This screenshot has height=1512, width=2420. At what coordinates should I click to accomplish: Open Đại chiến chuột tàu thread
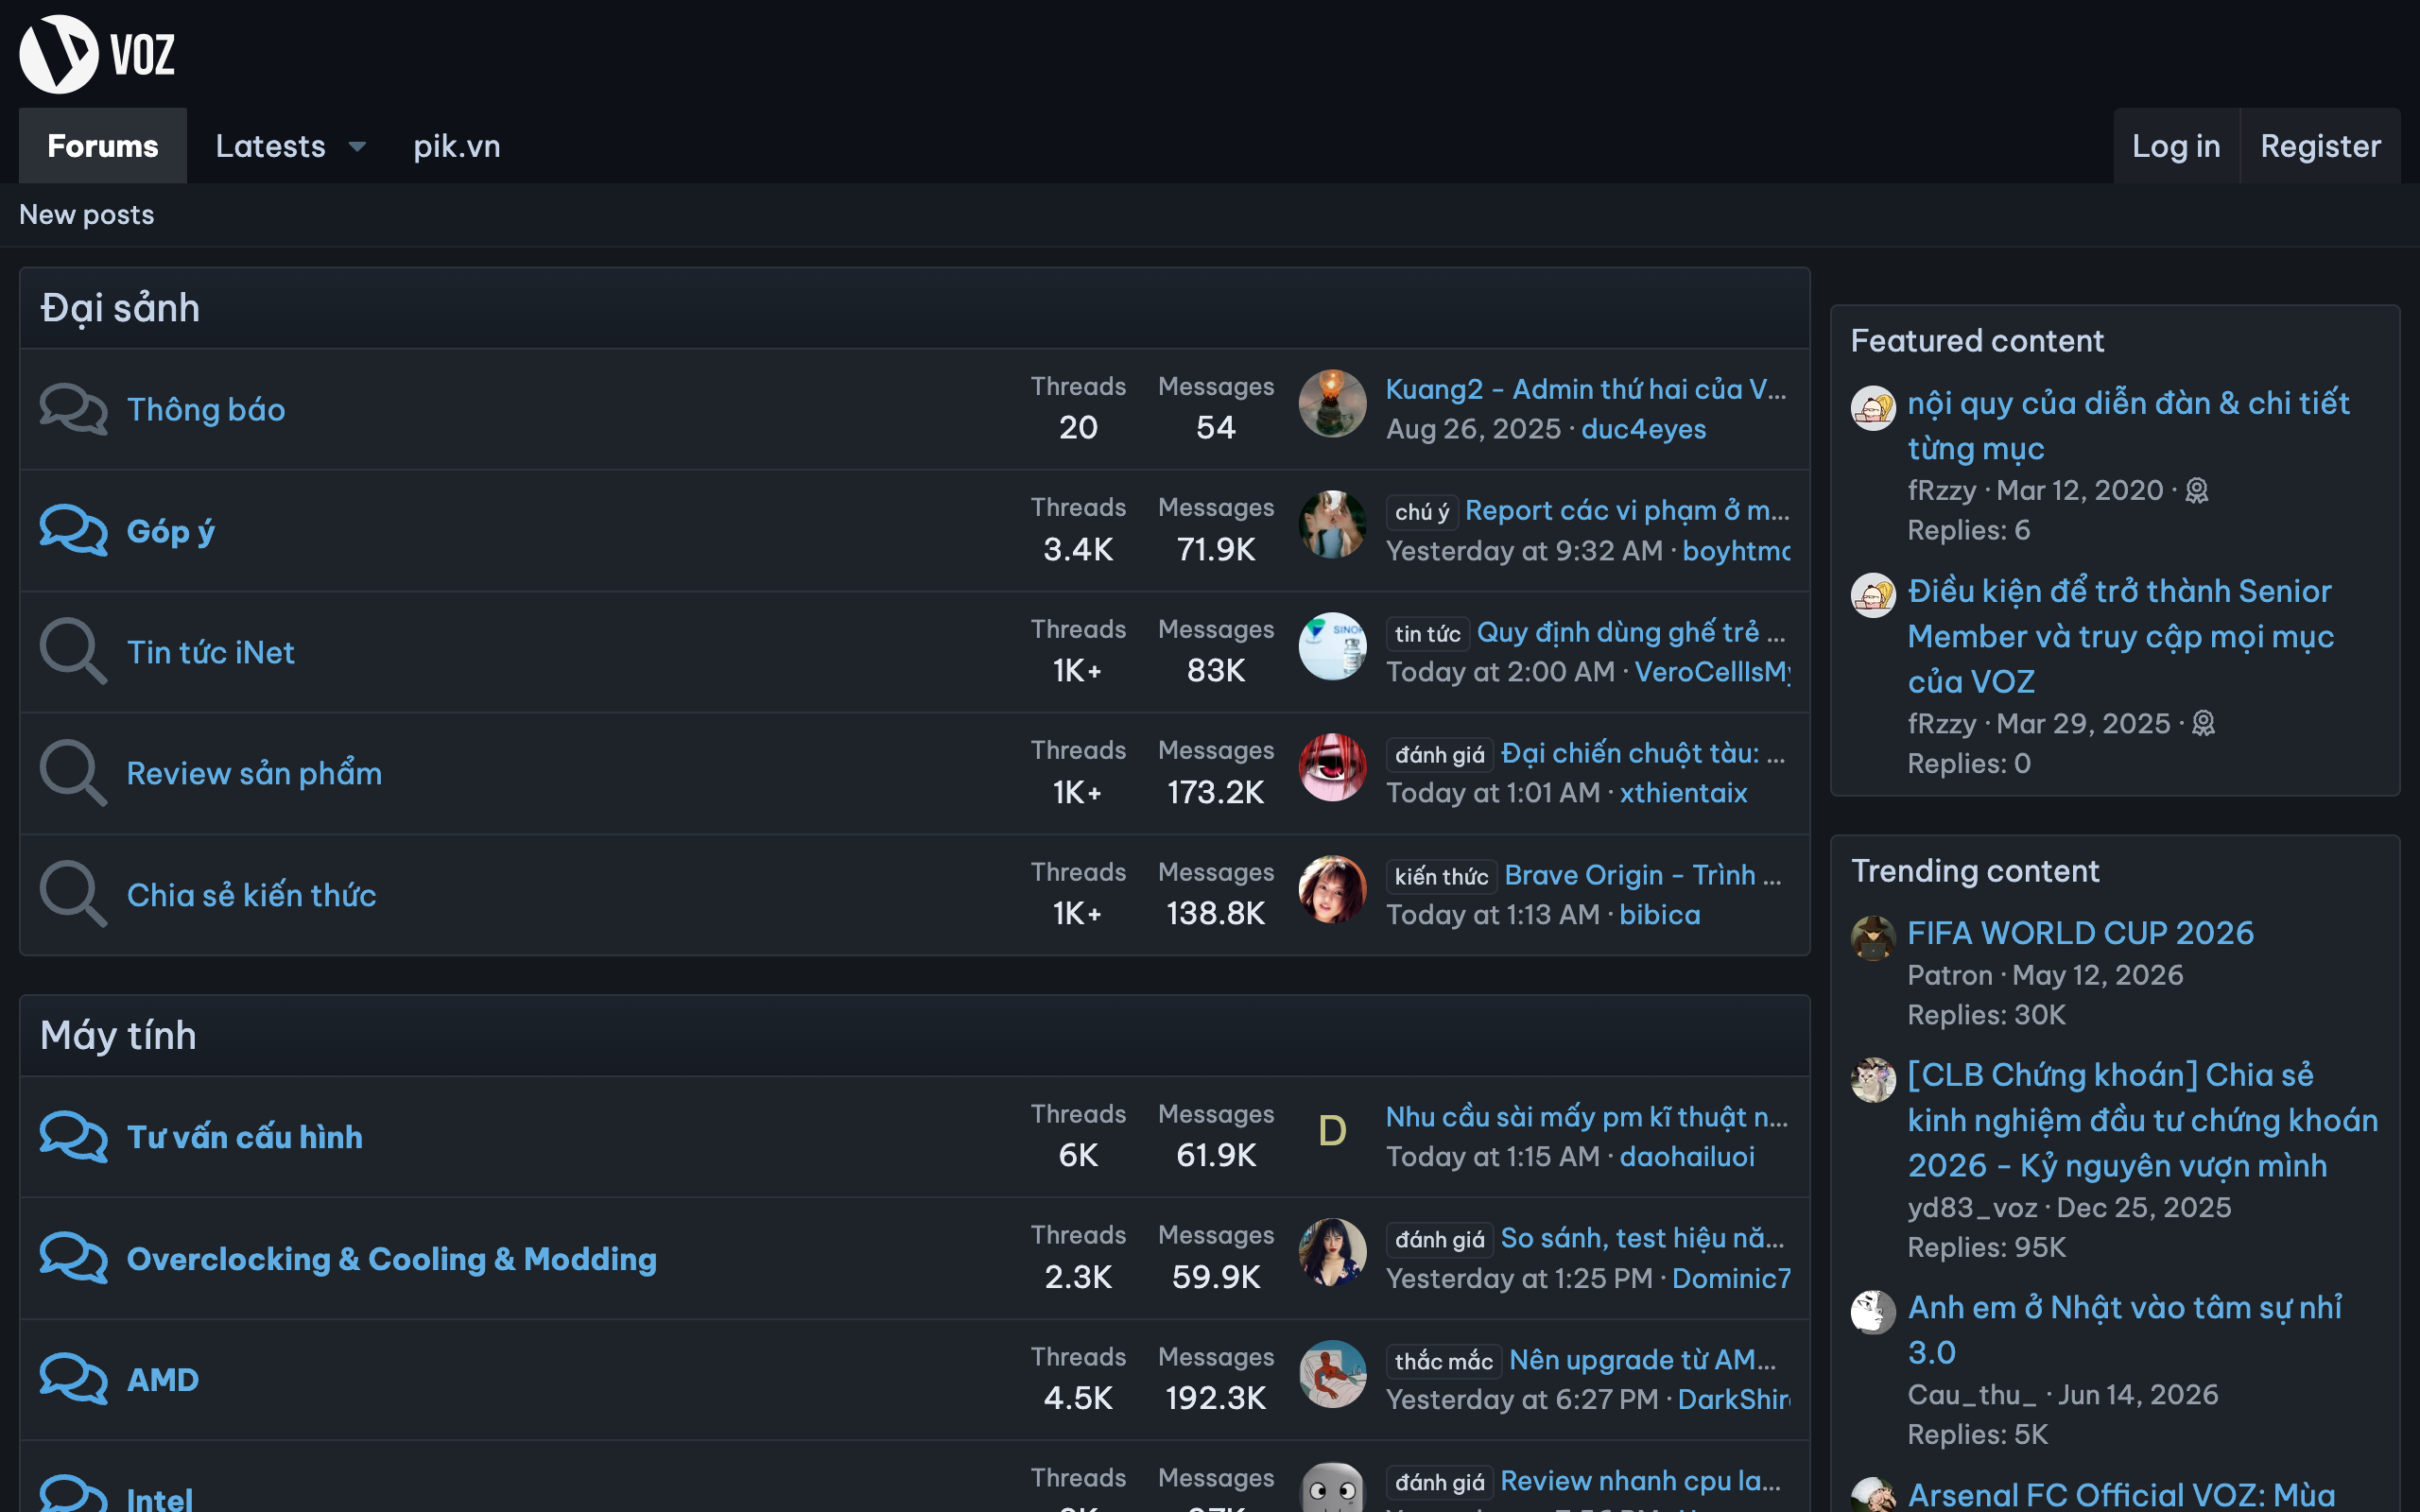click(1643, 753)
